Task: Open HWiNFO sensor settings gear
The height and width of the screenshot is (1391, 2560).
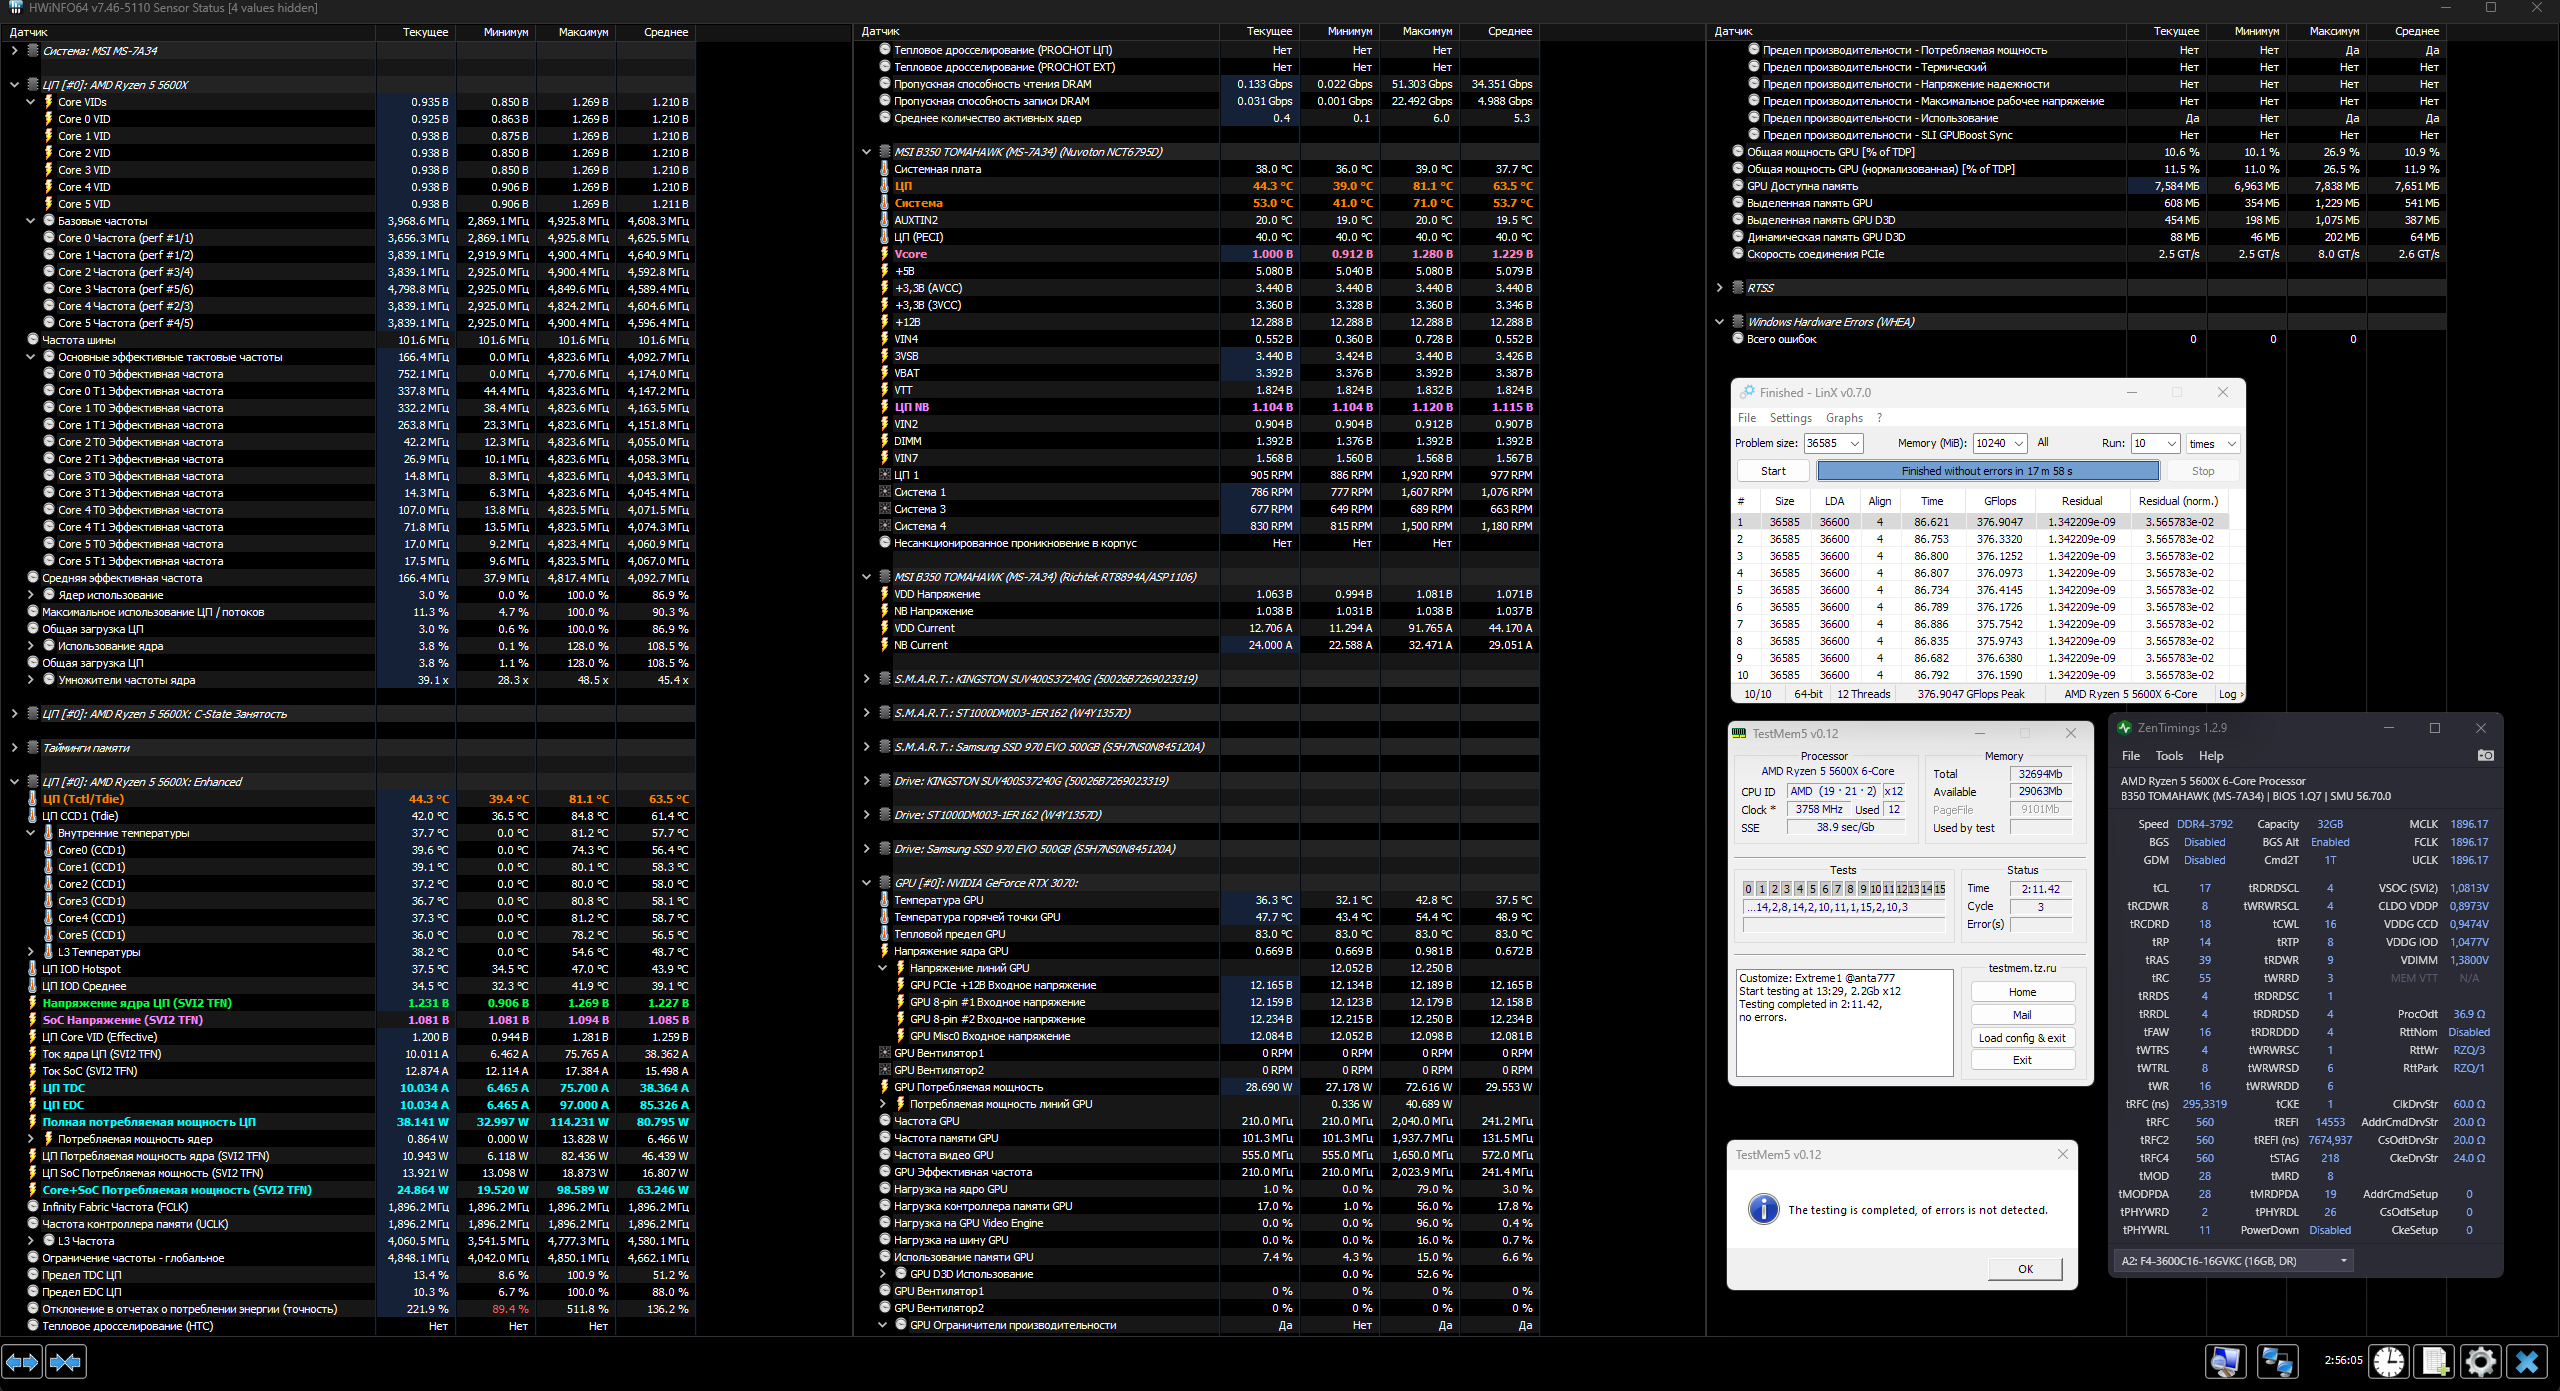Action: click(2481, 1362)
